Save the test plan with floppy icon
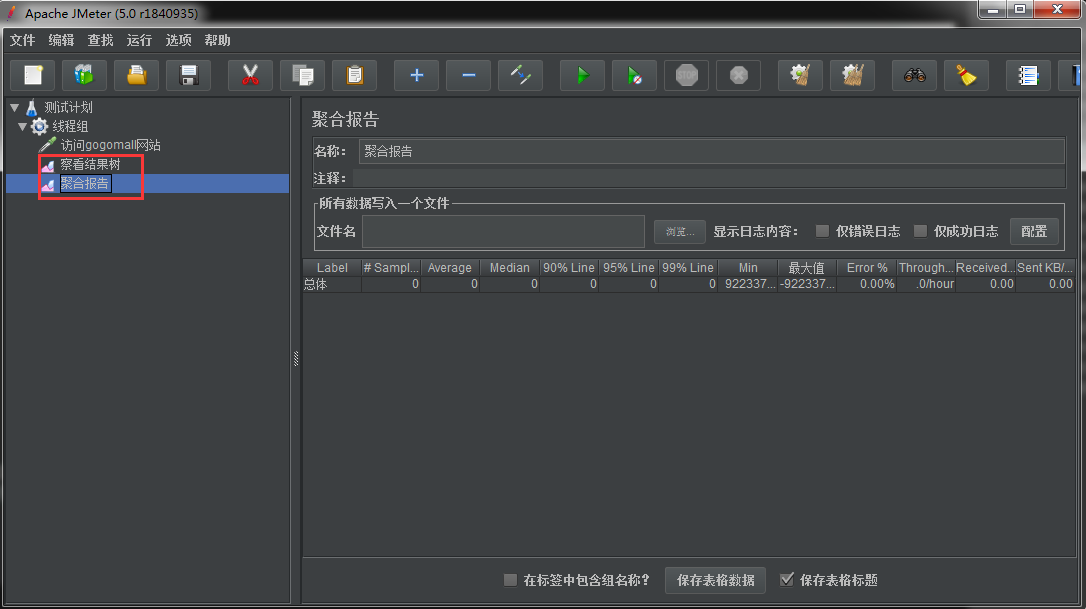The width and height of the screenshot is (1086, 609). pyautogui.click(x=188, y=75)
